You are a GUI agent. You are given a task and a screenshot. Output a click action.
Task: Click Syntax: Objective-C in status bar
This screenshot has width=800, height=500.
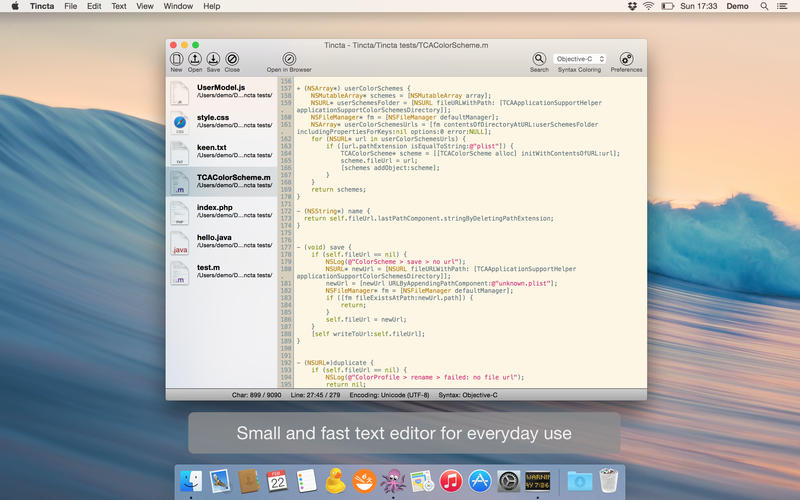[468, 395]
